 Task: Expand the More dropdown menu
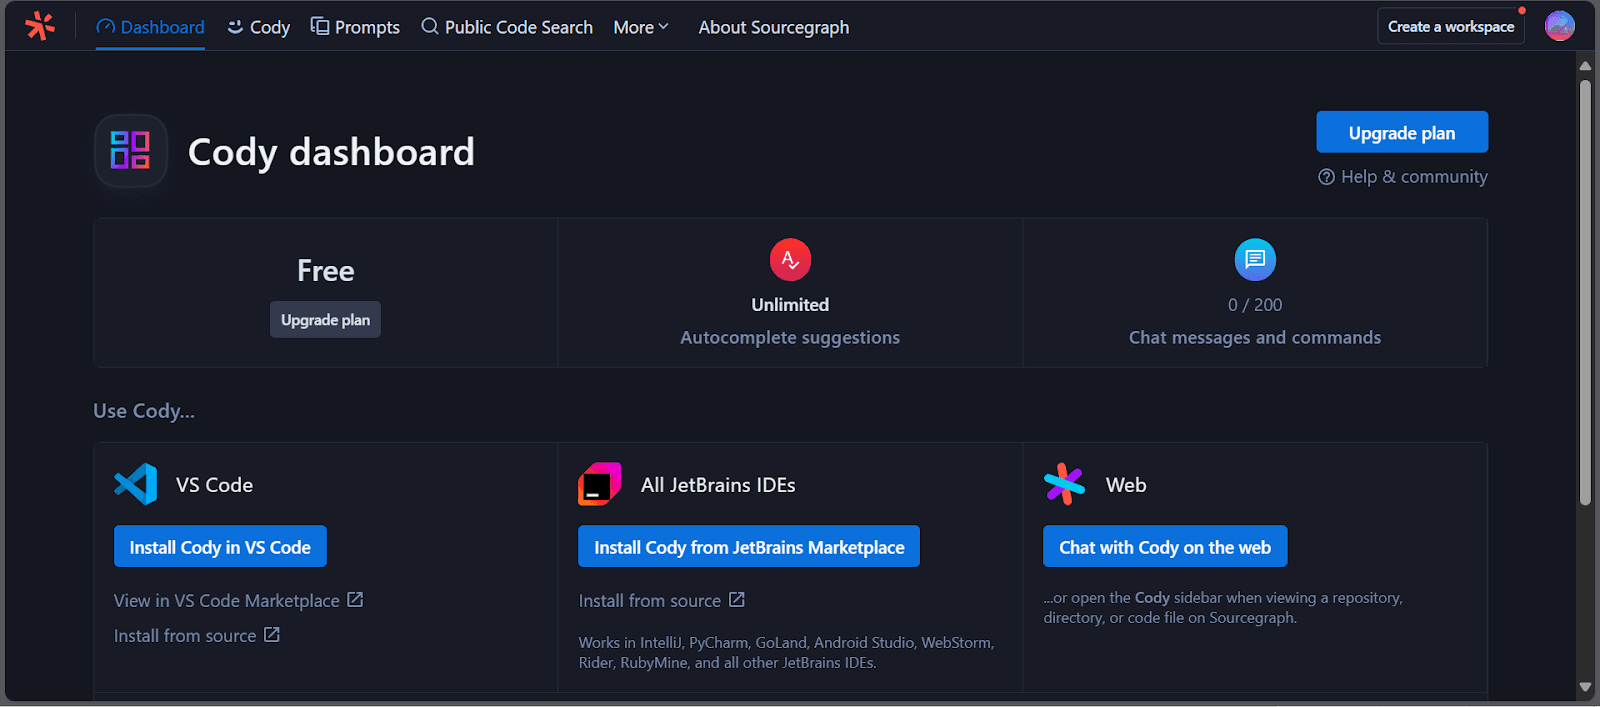coord(641,27)
